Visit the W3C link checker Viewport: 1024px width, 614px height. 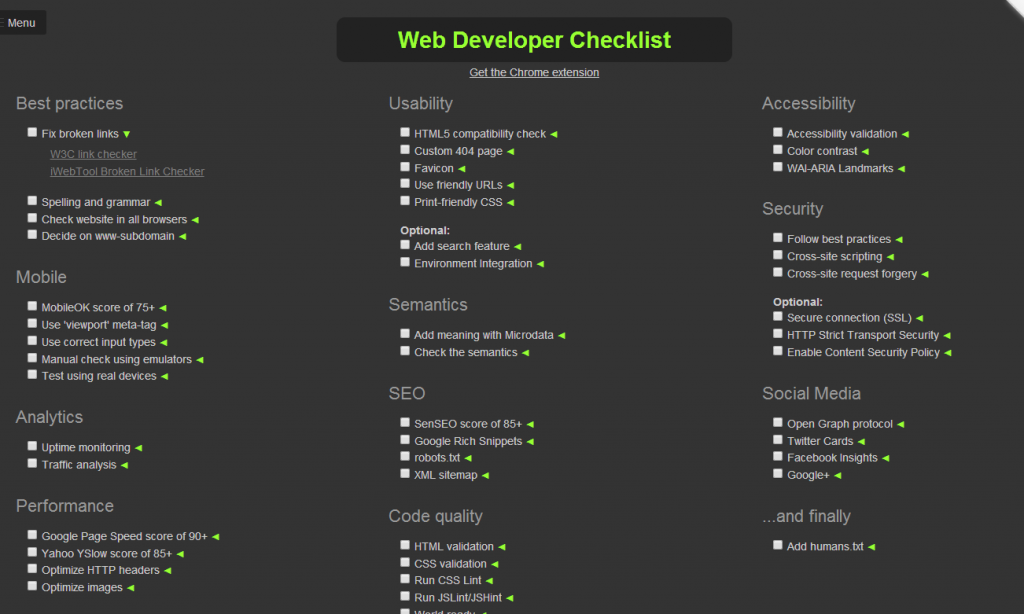93,154
